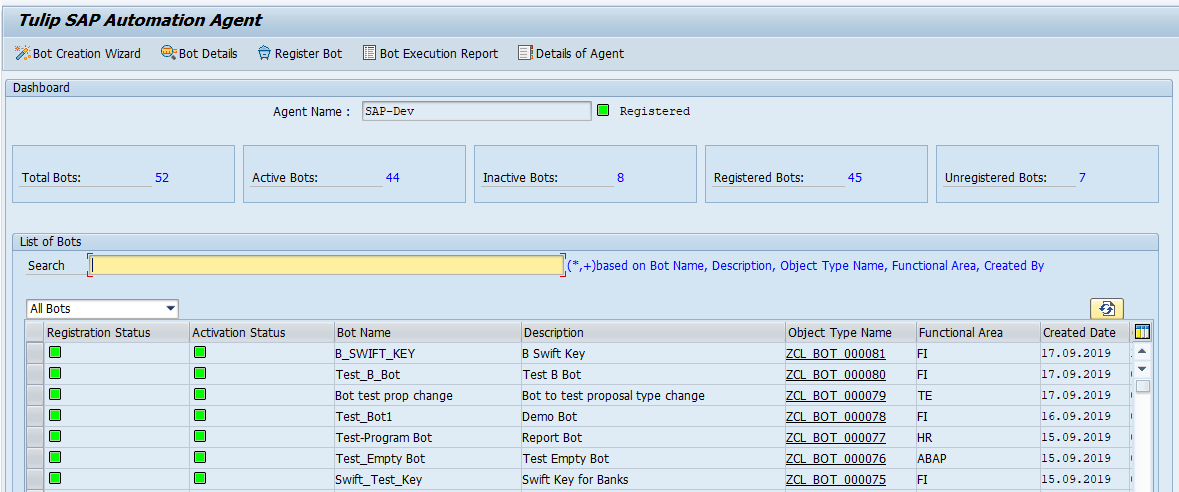Click the Activation Status column header
This screenshot has height=492, width=1179.
[x=262, y=333]
